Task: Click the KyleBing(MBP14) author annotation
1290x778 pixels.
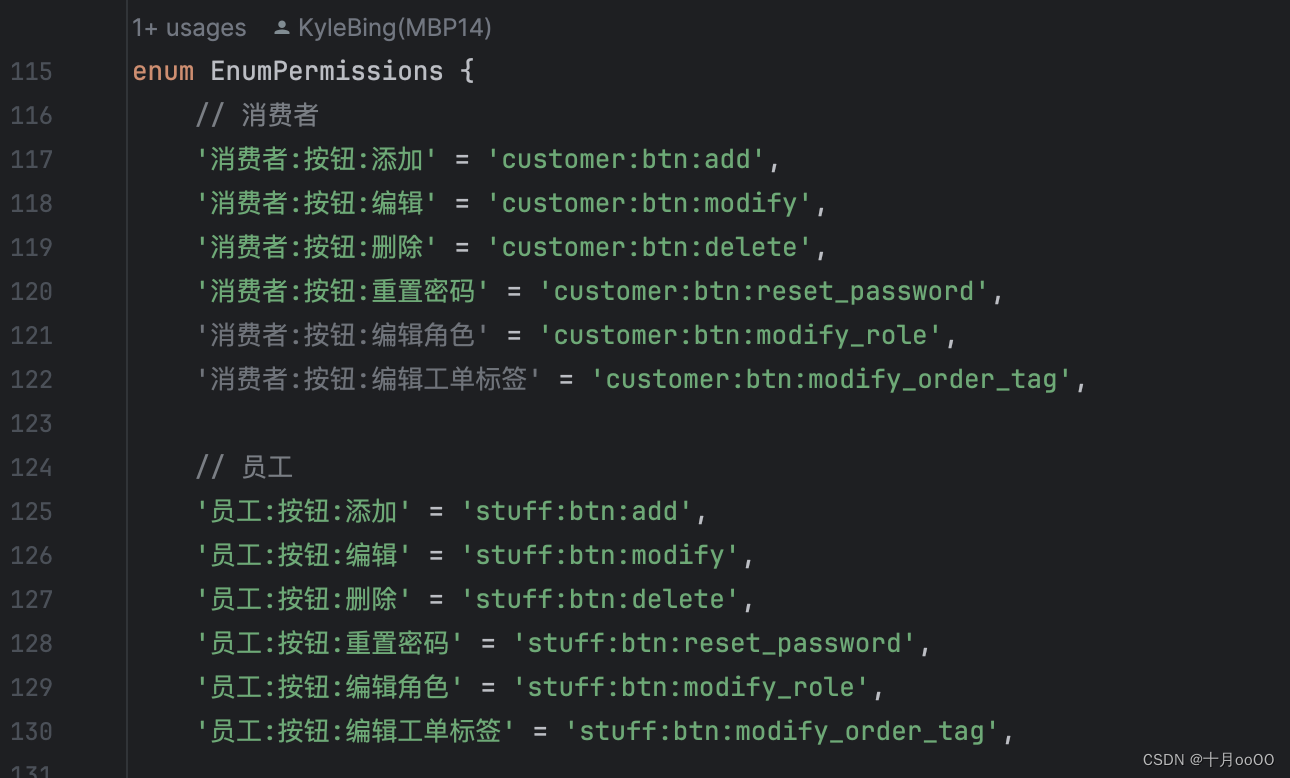Action: (x=394, y=28)
